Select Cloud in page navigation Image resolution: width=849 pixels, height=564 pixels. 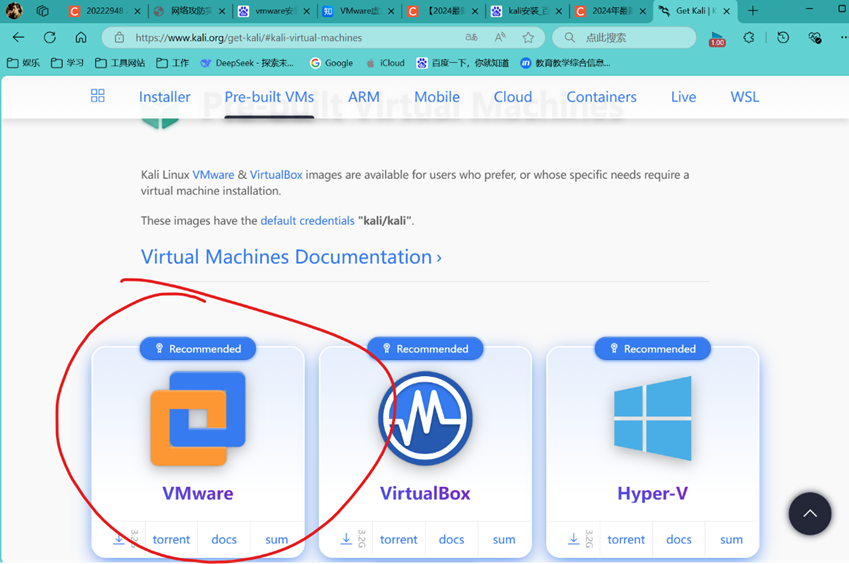pyautogui.click(x=513, y=97)
